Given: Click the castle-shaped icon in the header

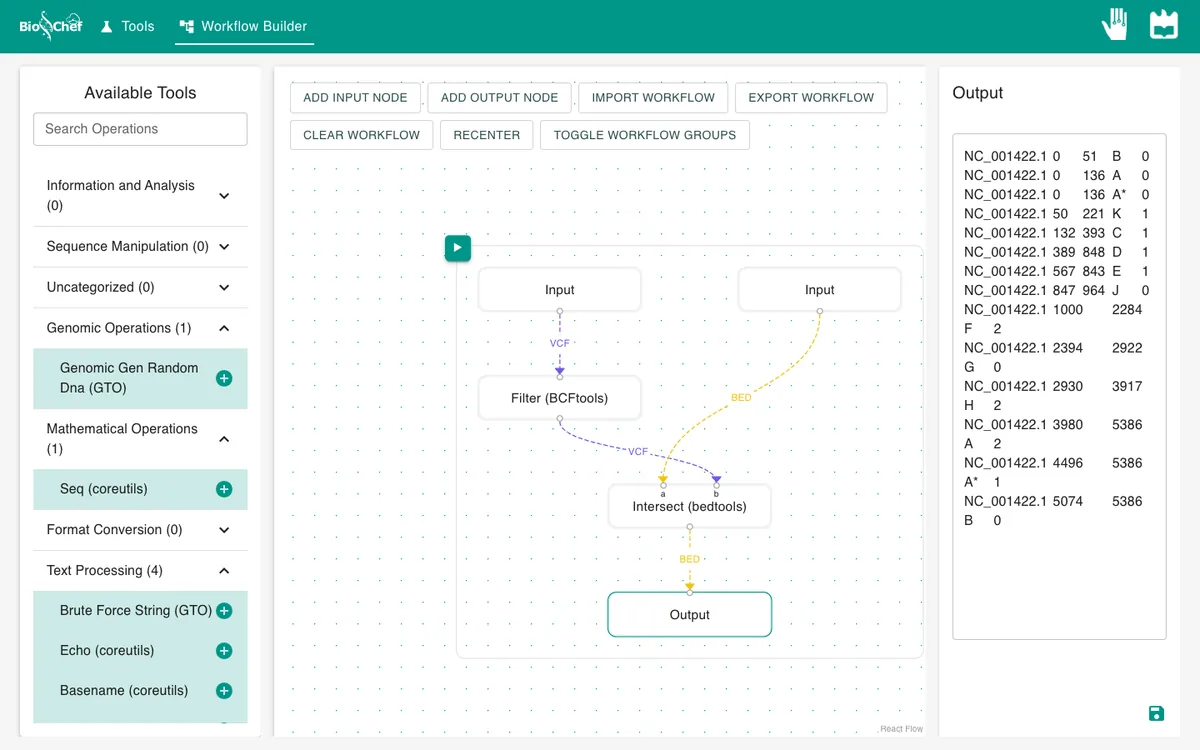Looking at the screenshot, I should (x=1164, y=24).
